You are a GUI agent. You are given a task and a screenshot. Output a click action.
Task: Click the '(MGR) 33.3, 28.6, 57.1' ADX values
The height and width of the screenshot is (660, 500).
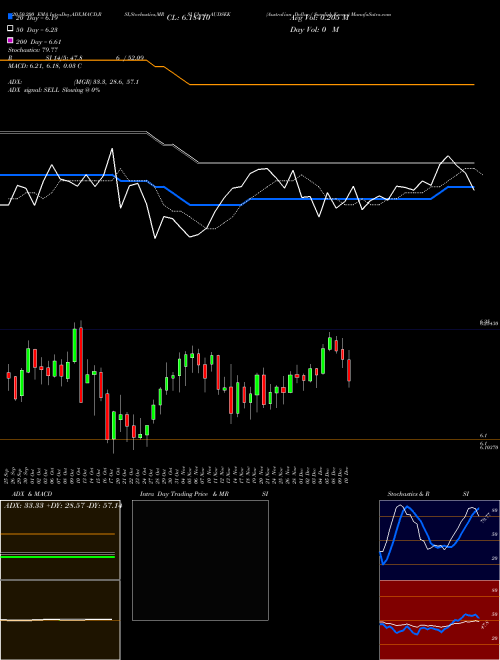tap(106, 82)
